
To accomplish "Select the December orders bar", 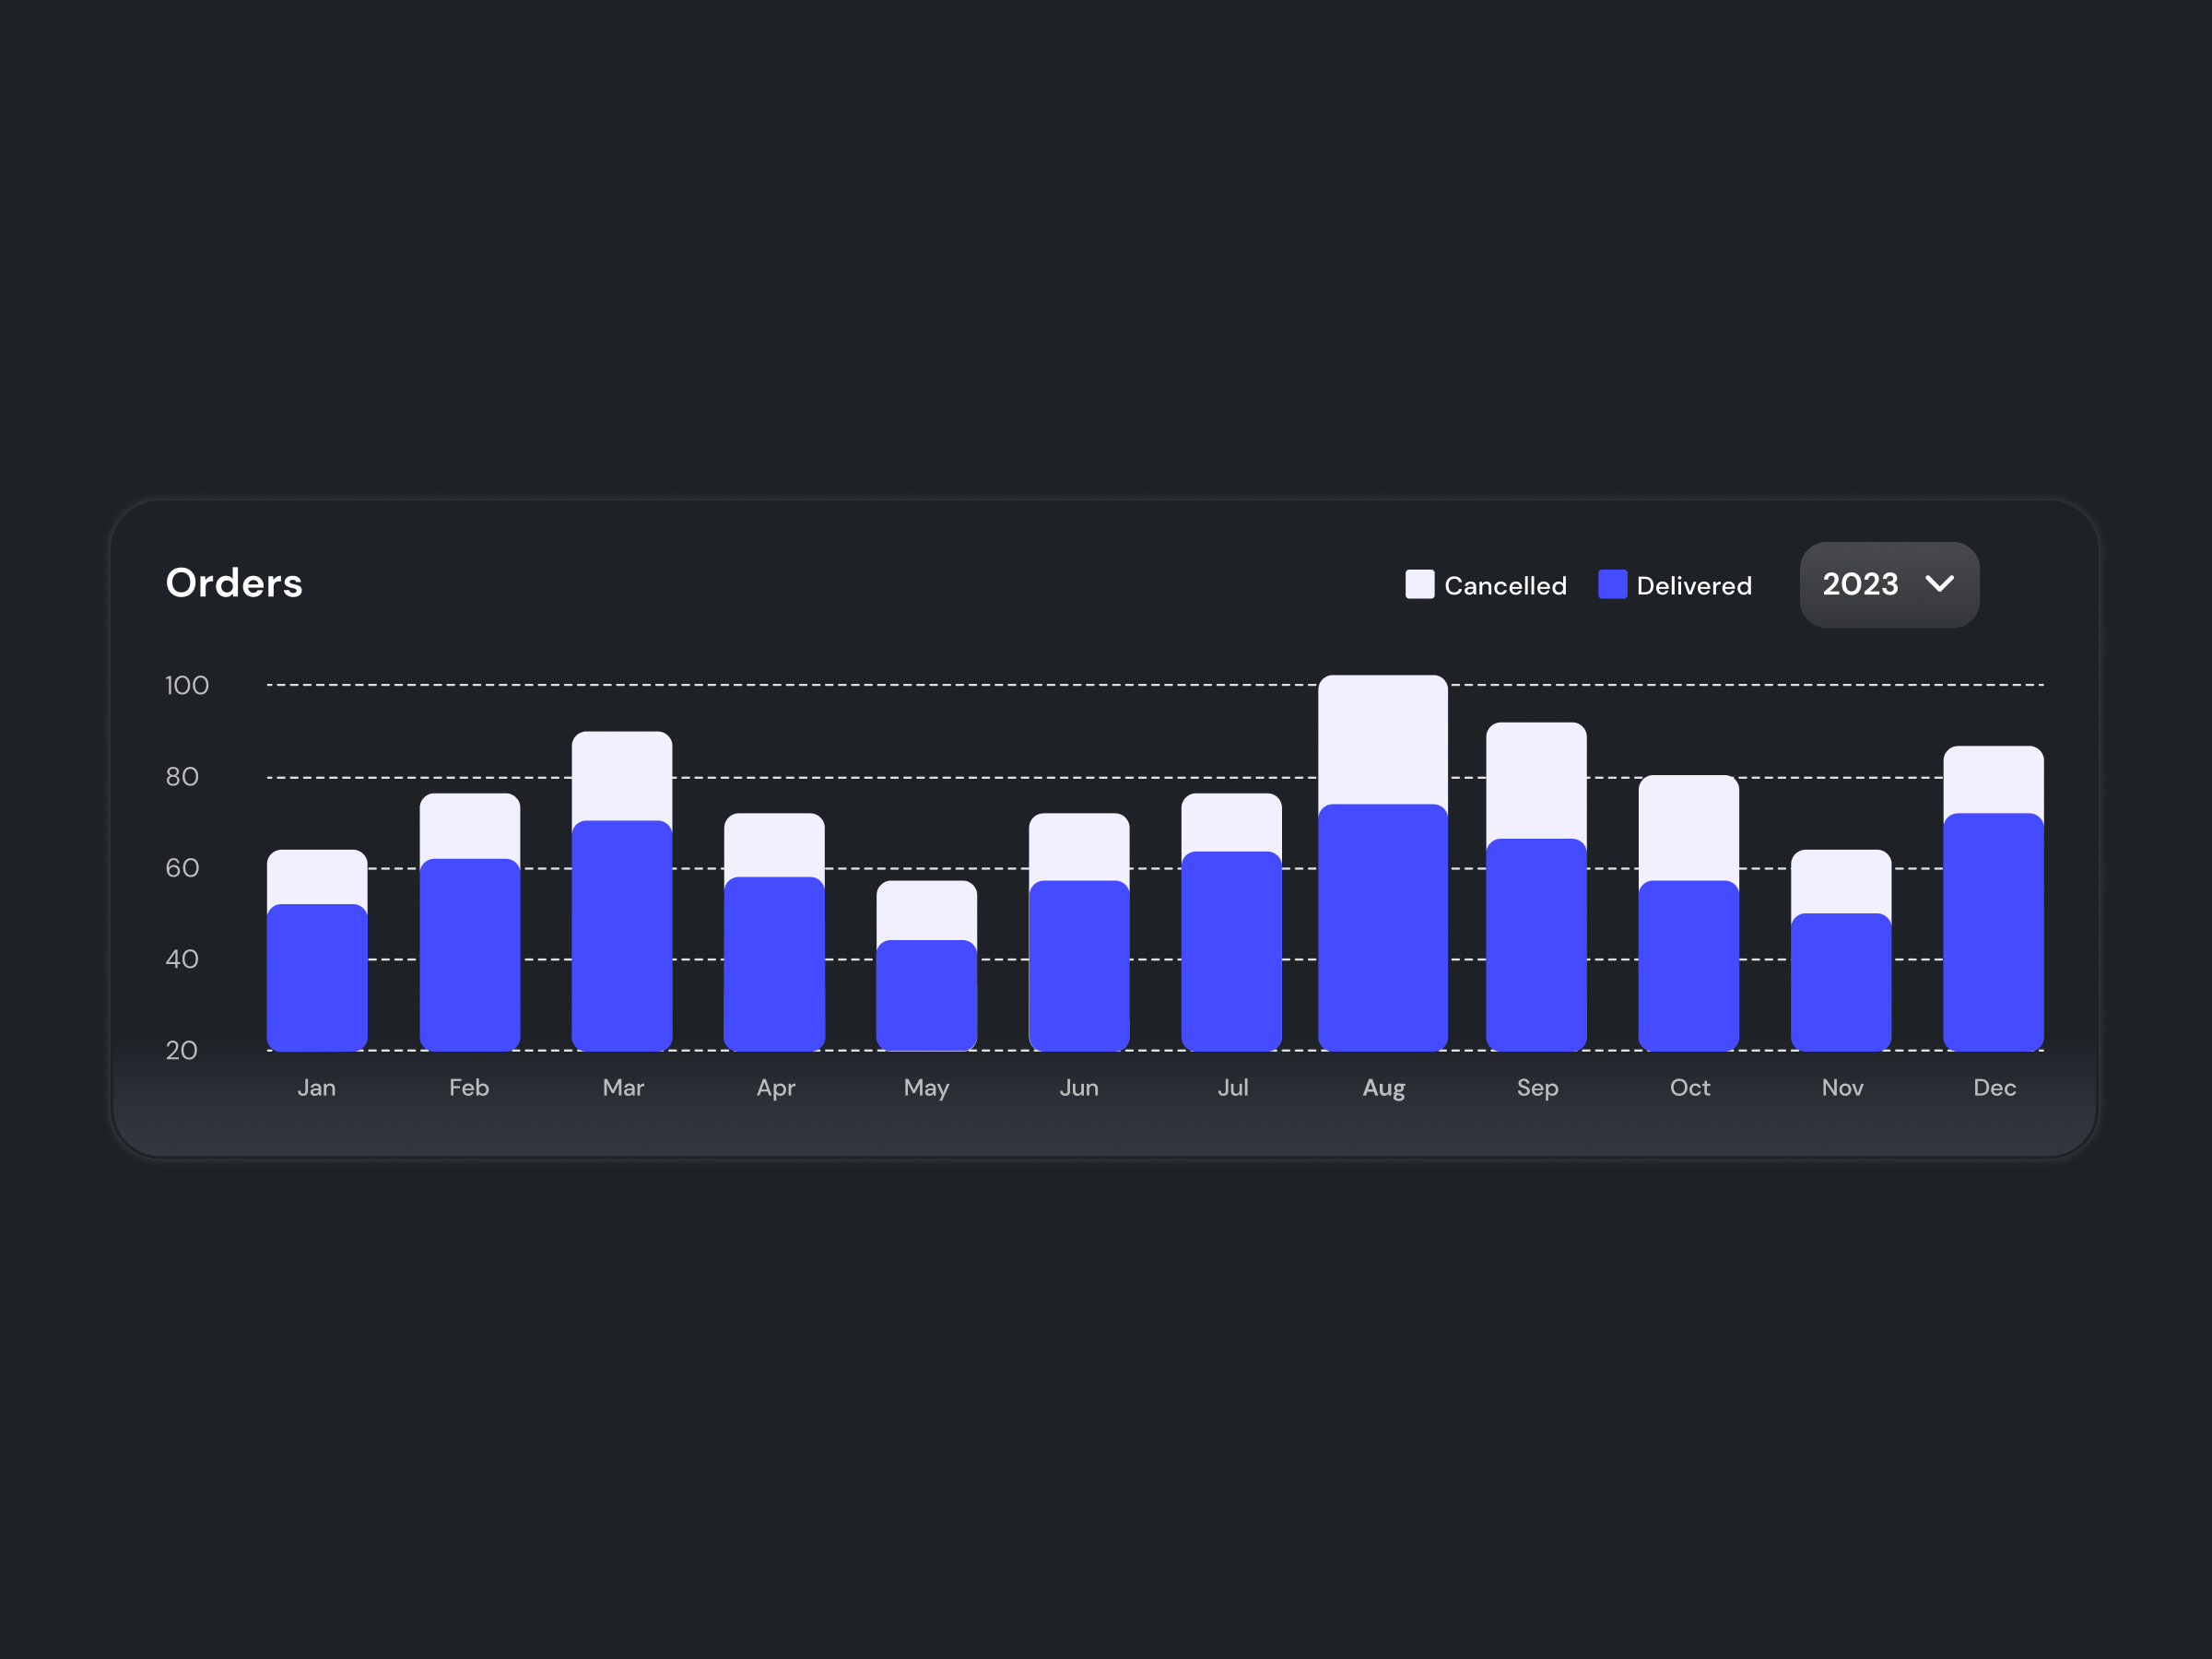I will pos(1994,900).
